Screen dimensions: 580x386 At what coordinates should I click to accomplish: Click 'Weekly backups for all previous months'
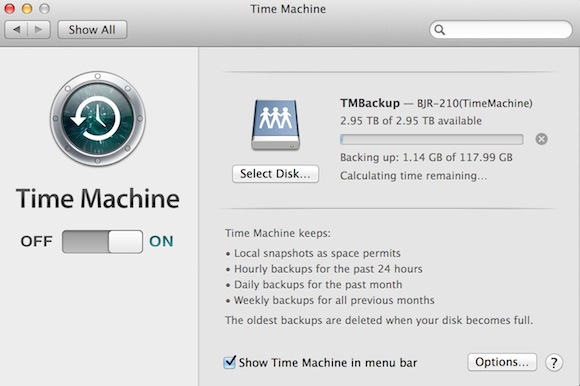pyautogui.click(x=334, y=300)
